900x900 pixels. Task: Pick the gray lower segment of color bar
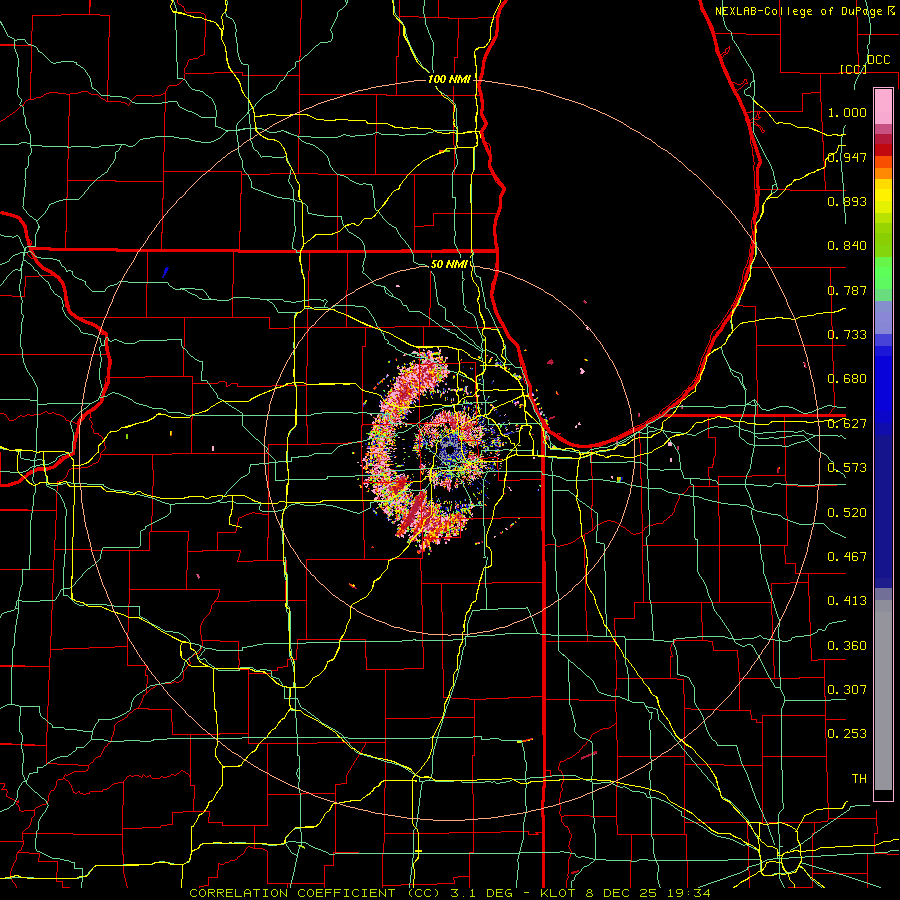[x=883, y=695]
